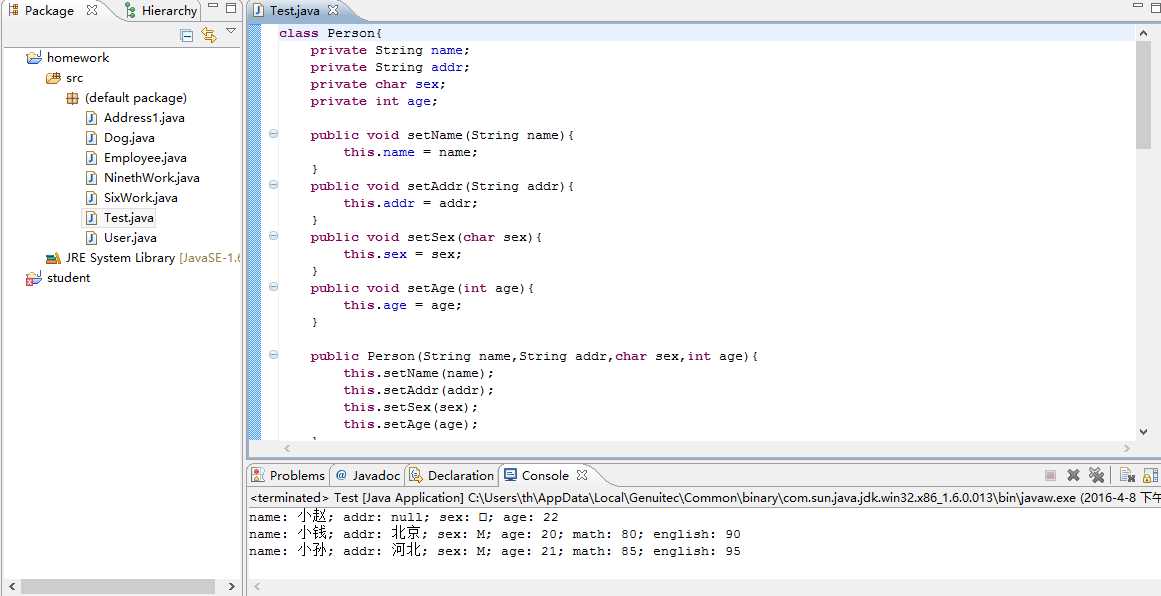The height and width of the screenshot is (596, 1161).
Task: Collapse the Person constructor fold
Action: tap(273, 355)
